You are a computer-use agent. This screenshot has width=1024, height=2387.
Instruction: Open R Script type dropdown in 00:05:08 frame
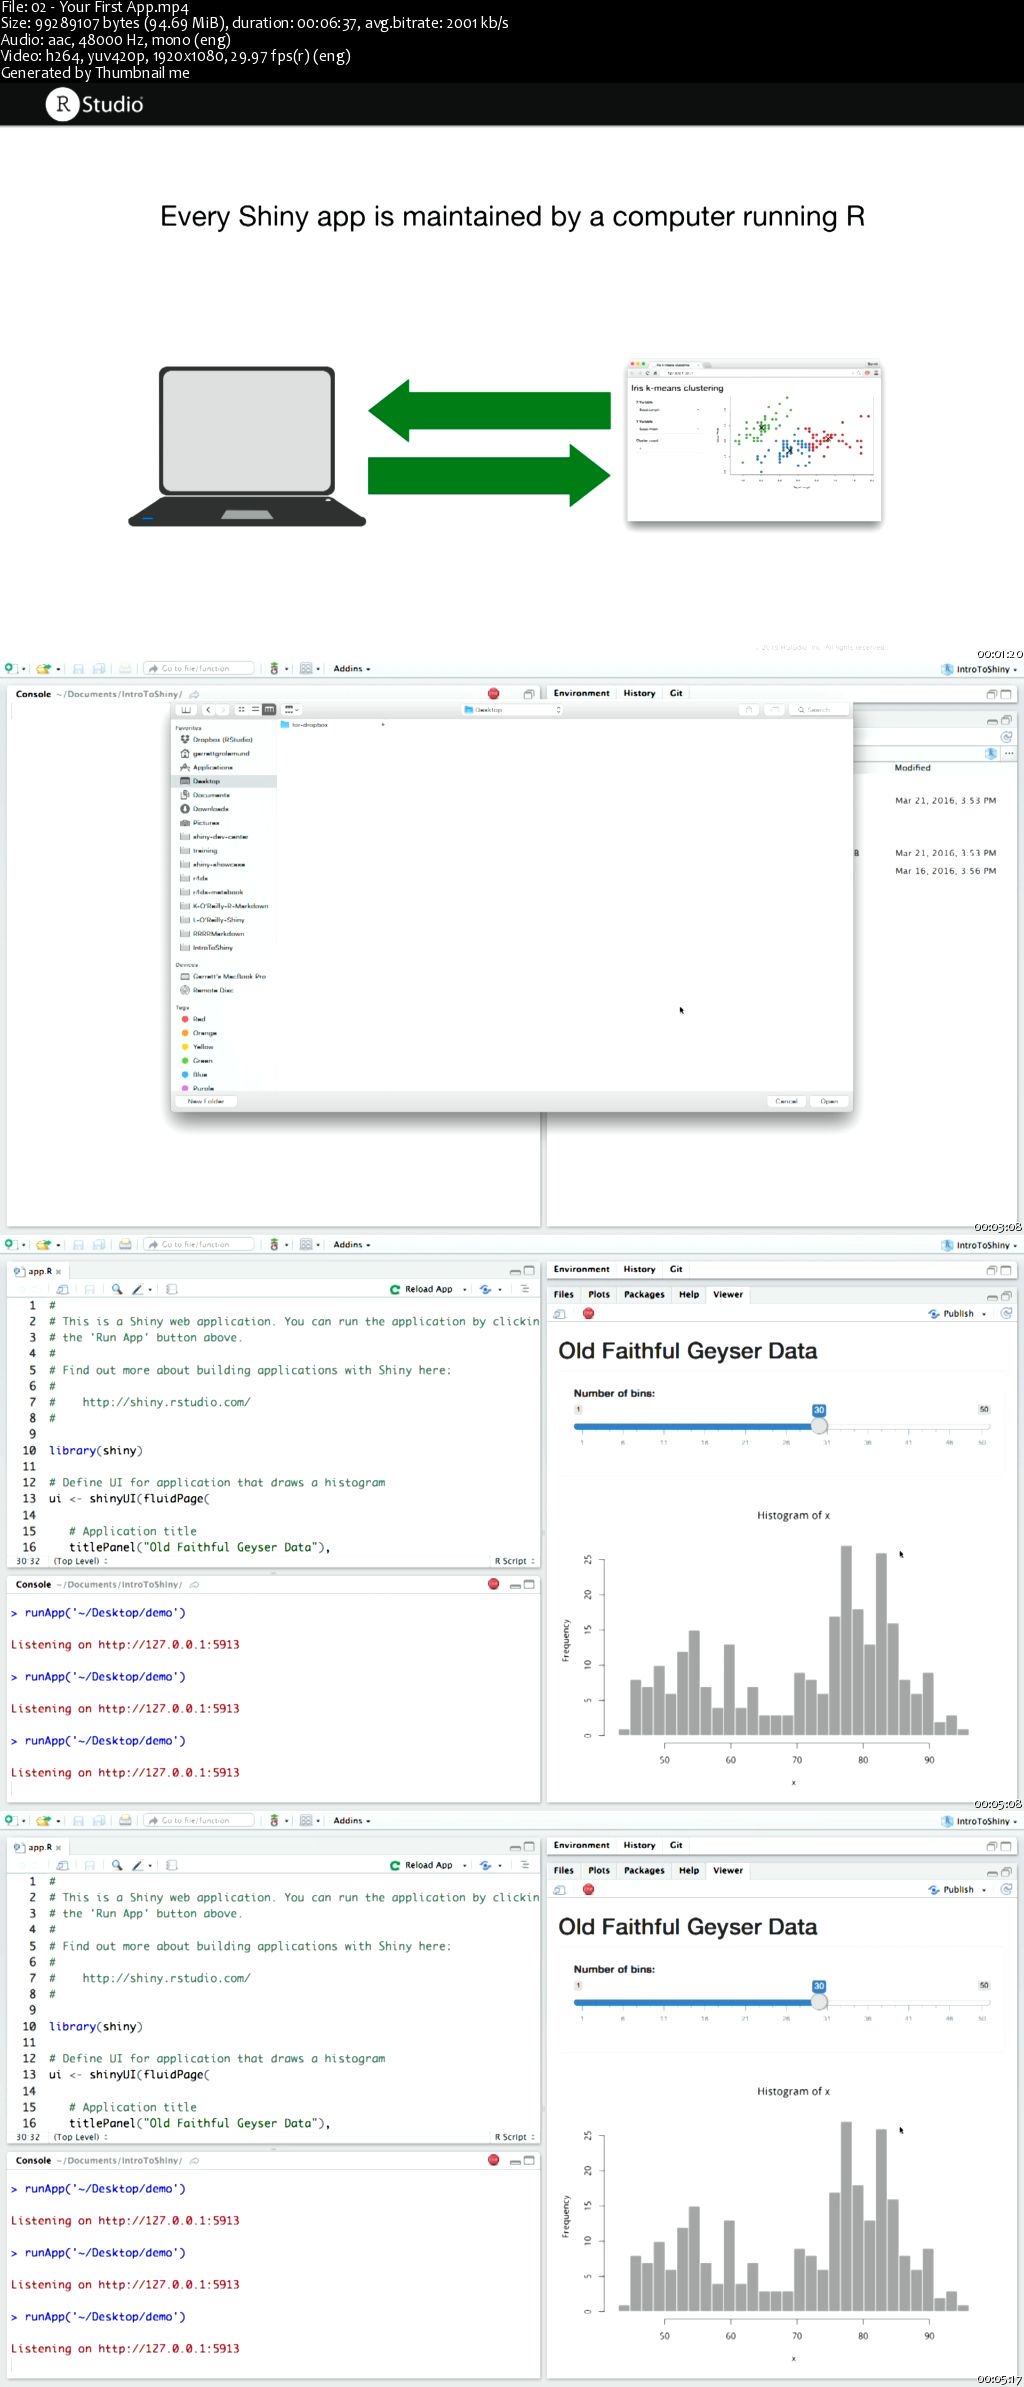(x=514, y=1561)
